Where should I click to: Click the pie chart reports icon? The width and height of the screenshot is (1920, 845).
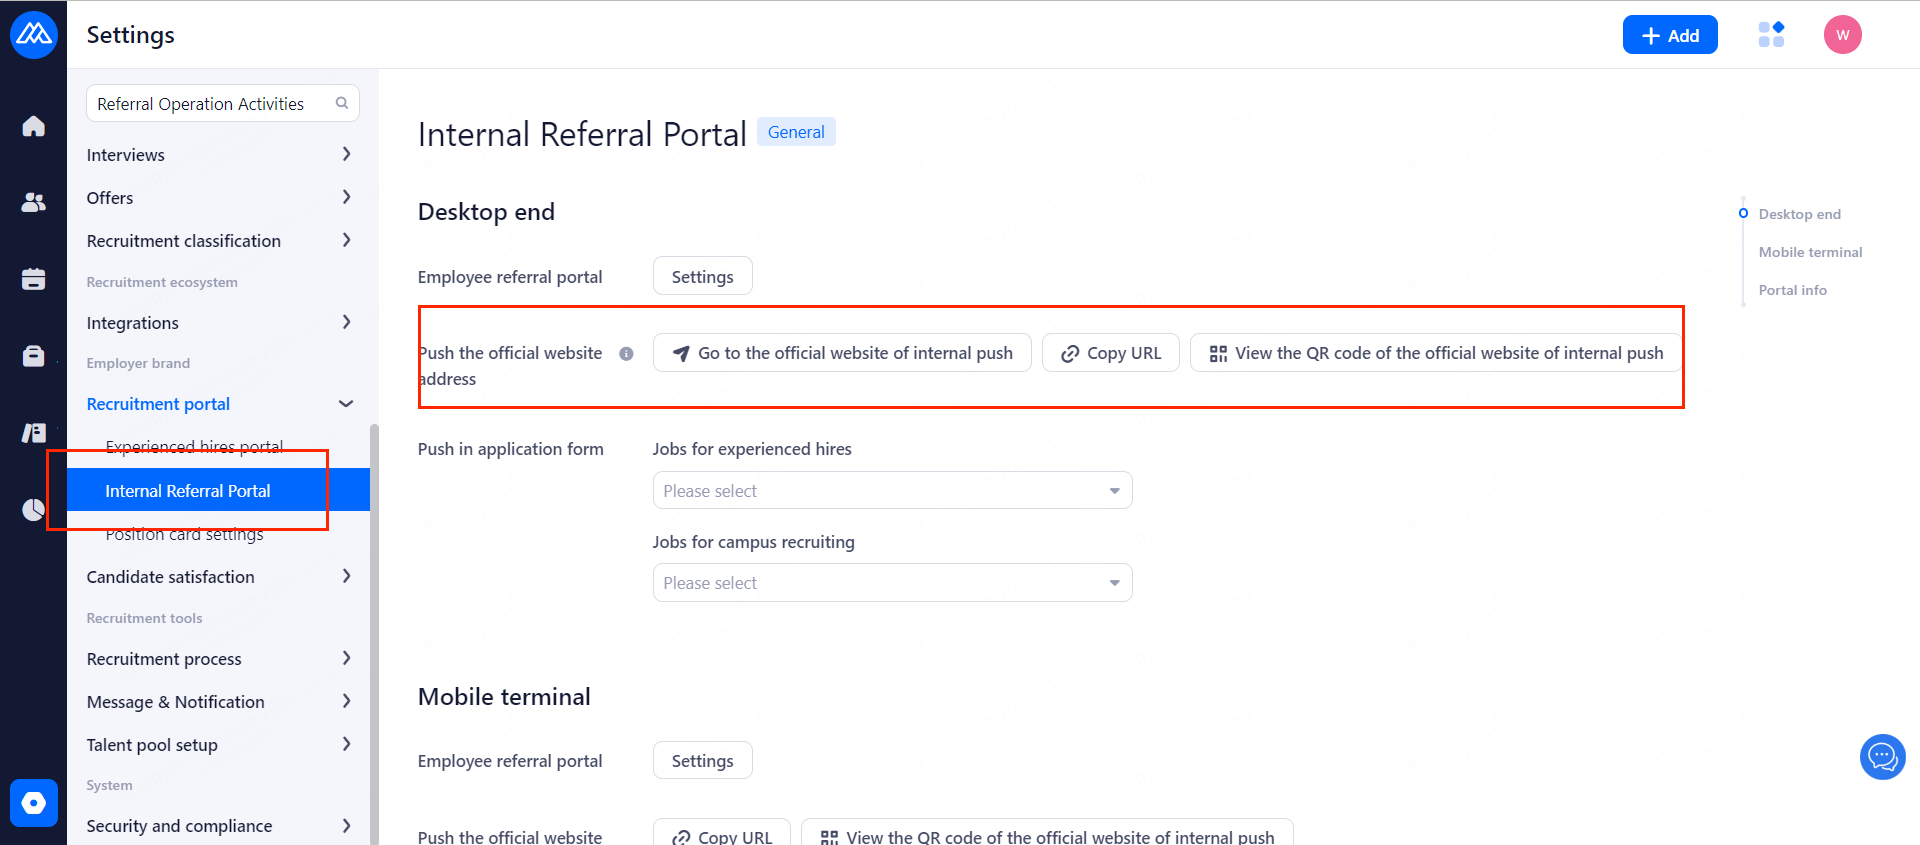click(33, 510)
